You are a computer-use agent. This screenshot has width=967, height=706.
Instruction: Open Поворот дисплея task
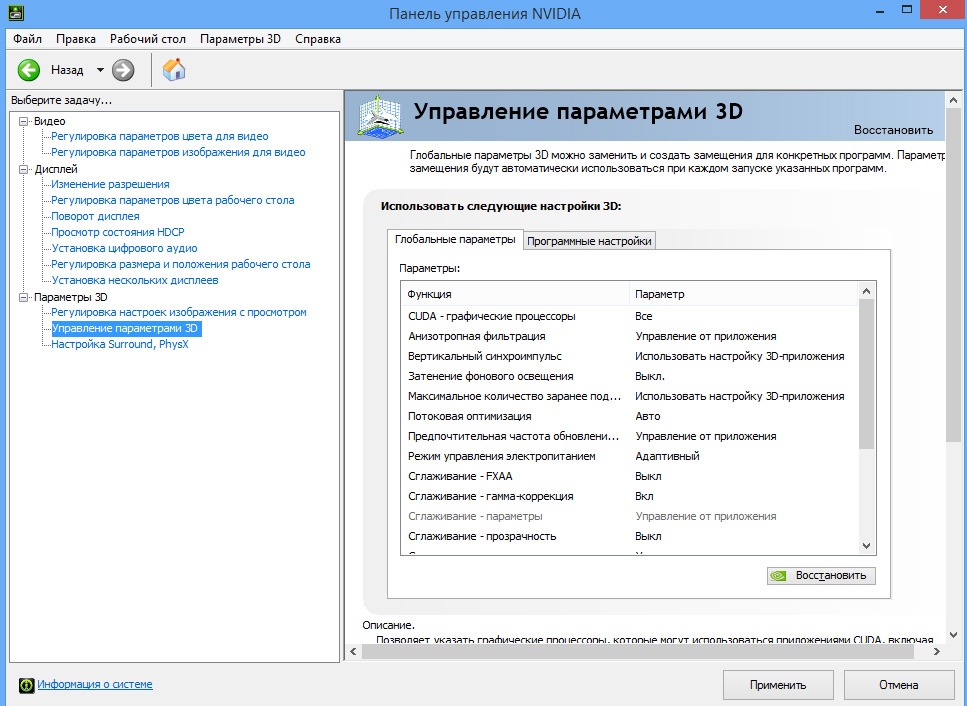tap(96, 216)
